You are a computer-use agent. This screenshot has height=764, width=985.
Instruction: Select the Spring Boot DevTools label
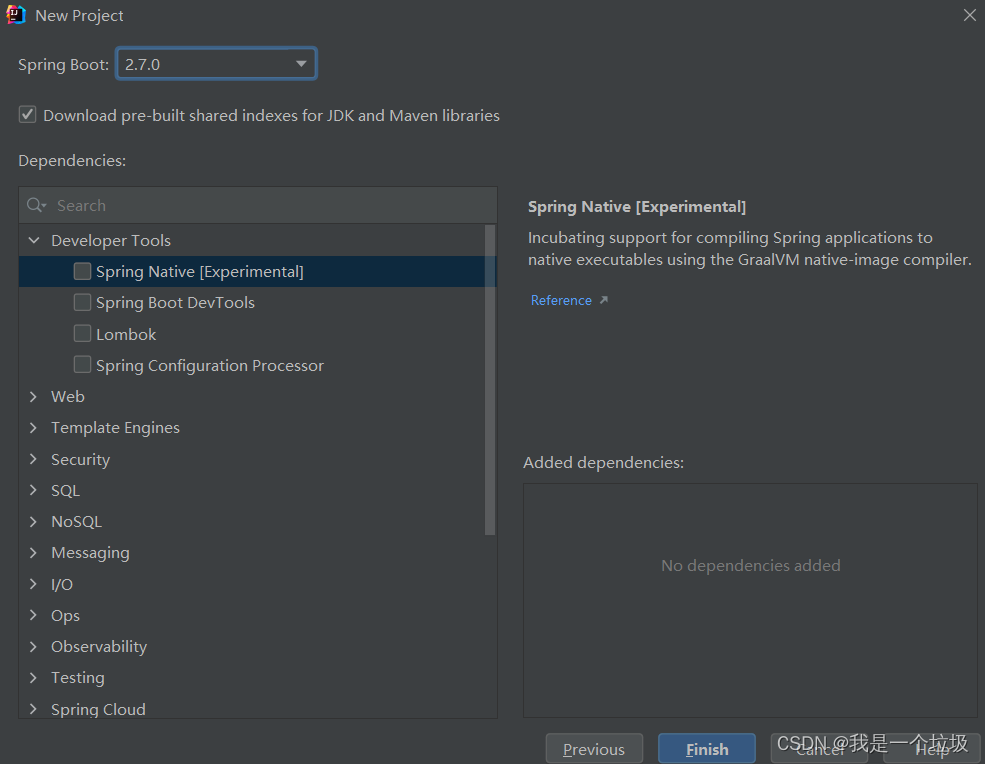tap(175, 303)
